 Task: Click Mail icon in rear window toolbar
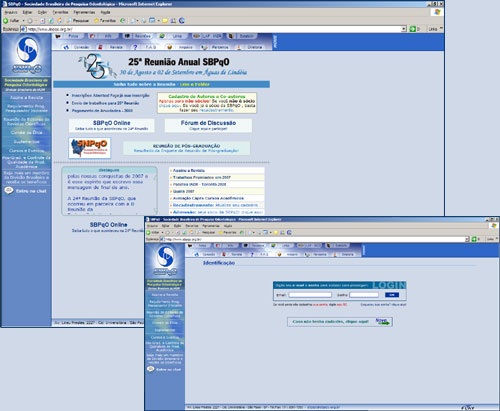[133, 21]
